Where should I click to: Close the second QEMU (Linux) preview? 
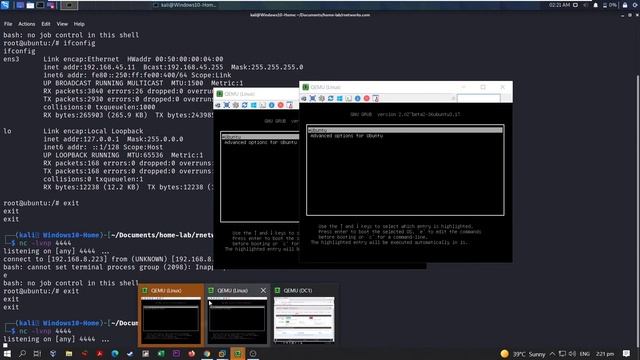point(263,290)
